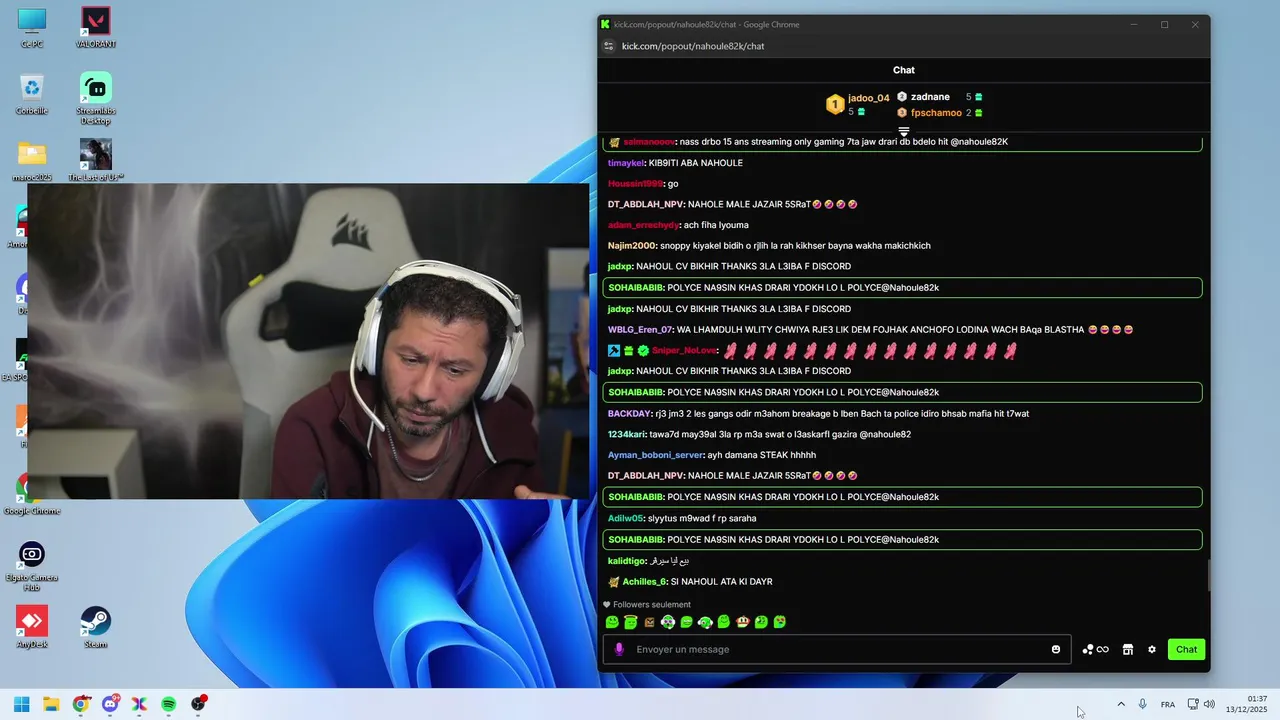Click the purple microphone in message box
1280x720 pixels.
point(619,649)
